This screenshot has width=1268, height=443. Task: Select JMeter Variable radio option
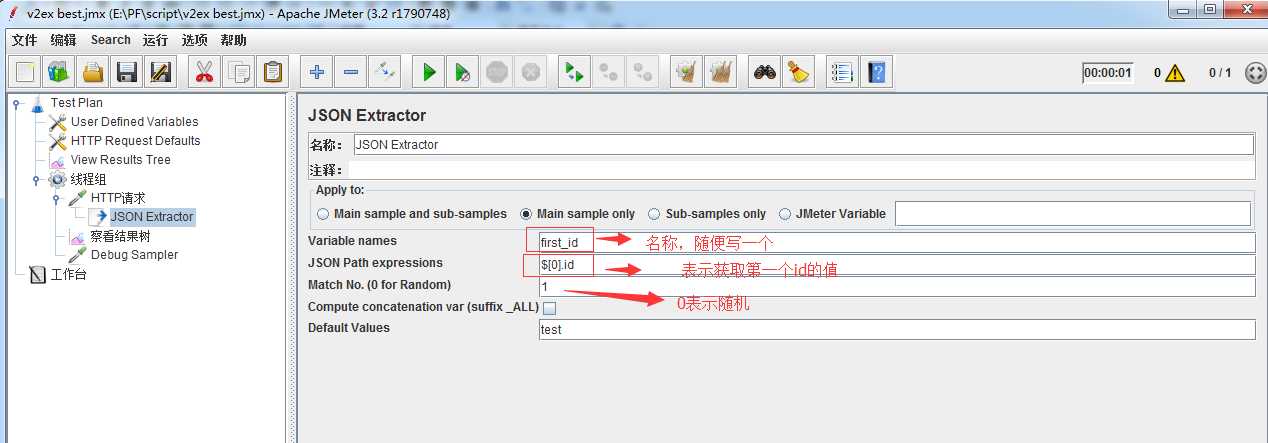(832, 214)
